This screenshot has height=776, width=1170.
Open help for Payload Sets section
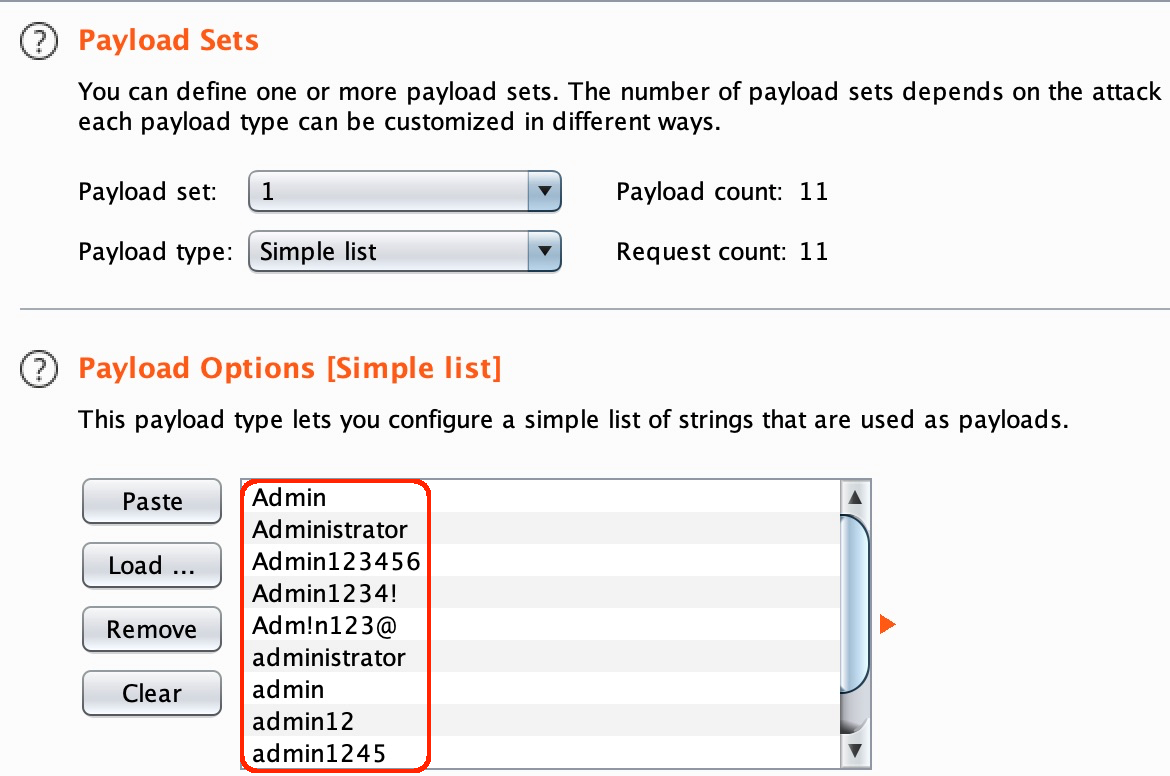tap(39, 42)
